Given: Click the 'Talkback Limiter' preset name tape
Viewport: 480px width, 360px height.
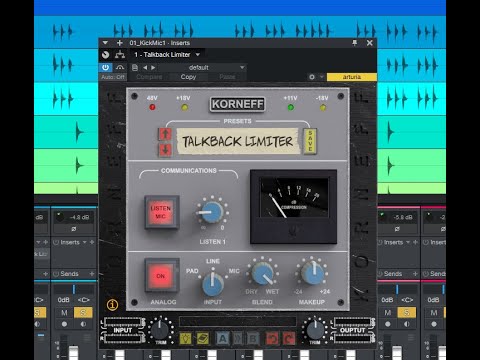Looking at the screenshot, I should click(238, 141).
